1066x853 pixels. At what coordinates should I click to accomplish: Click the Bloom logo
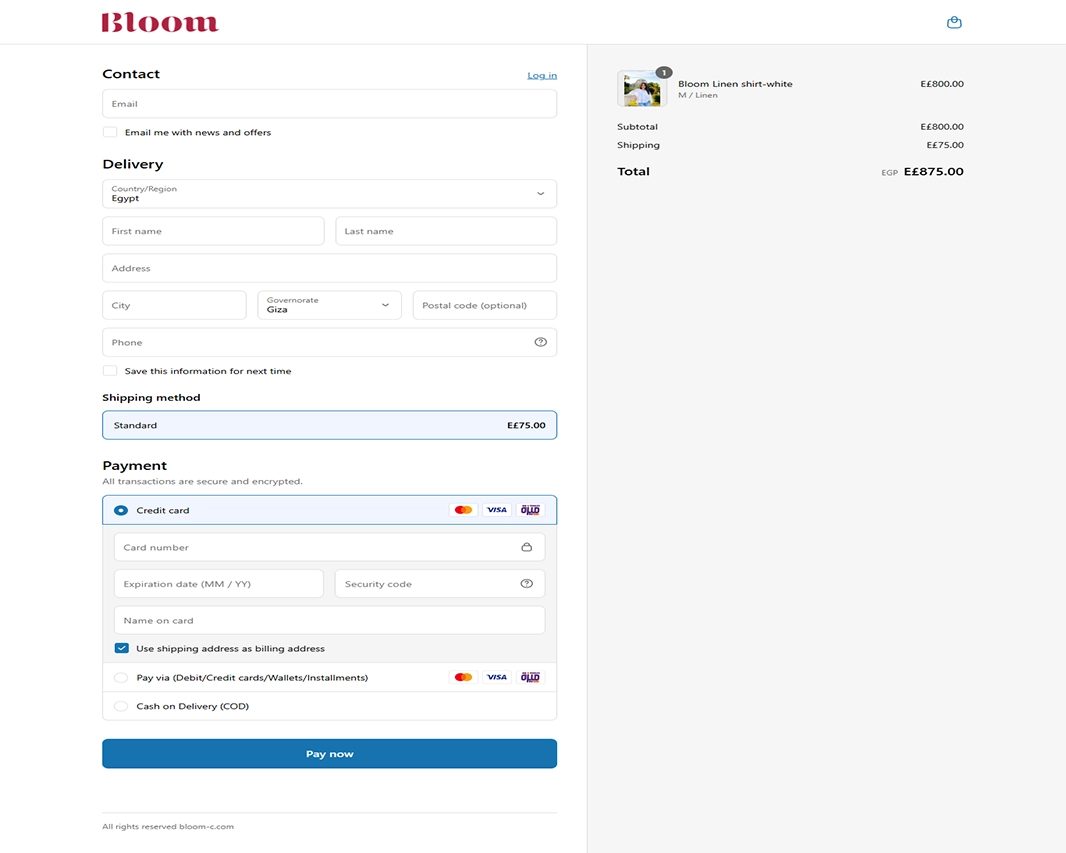pyautogui.click(x=160, y=22)
